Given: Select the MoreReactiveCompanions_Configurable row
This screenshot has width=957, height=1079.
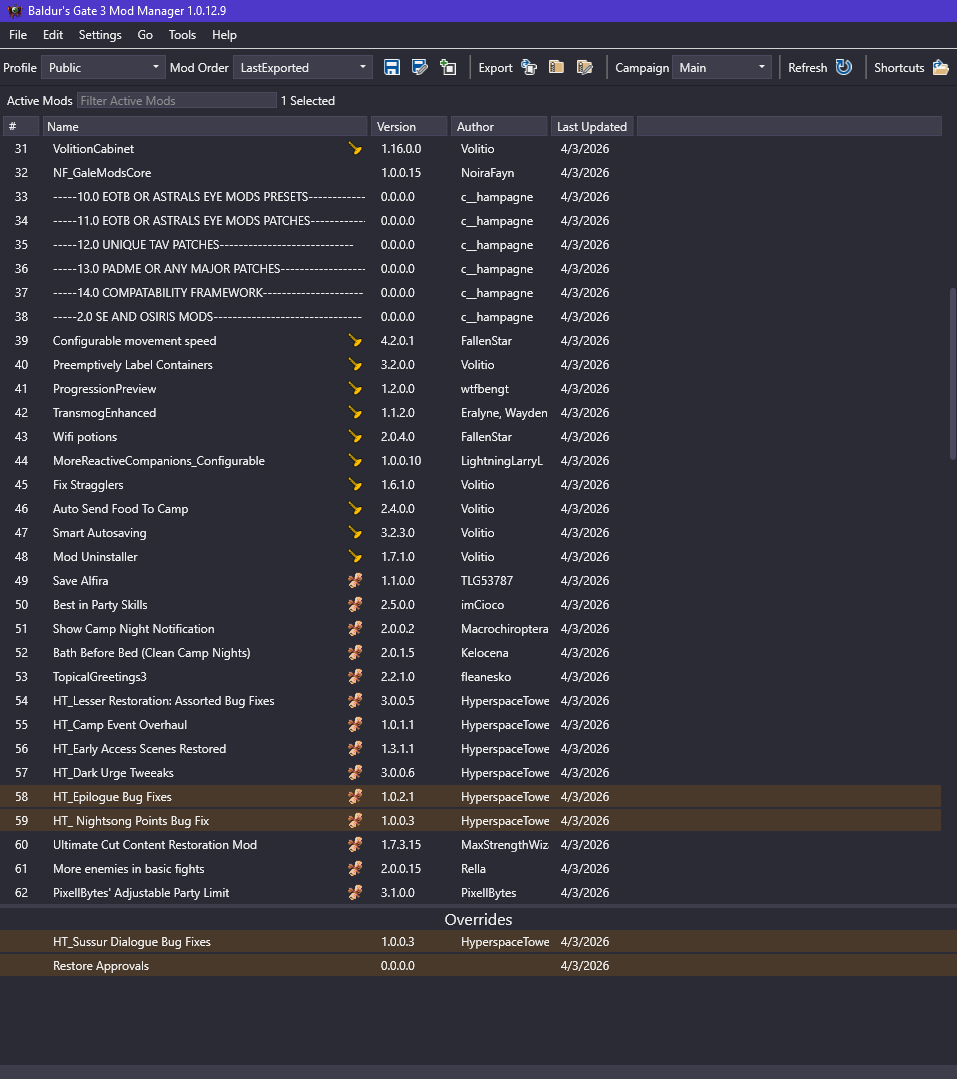Looking at the screenshot, I should [471, 461].
